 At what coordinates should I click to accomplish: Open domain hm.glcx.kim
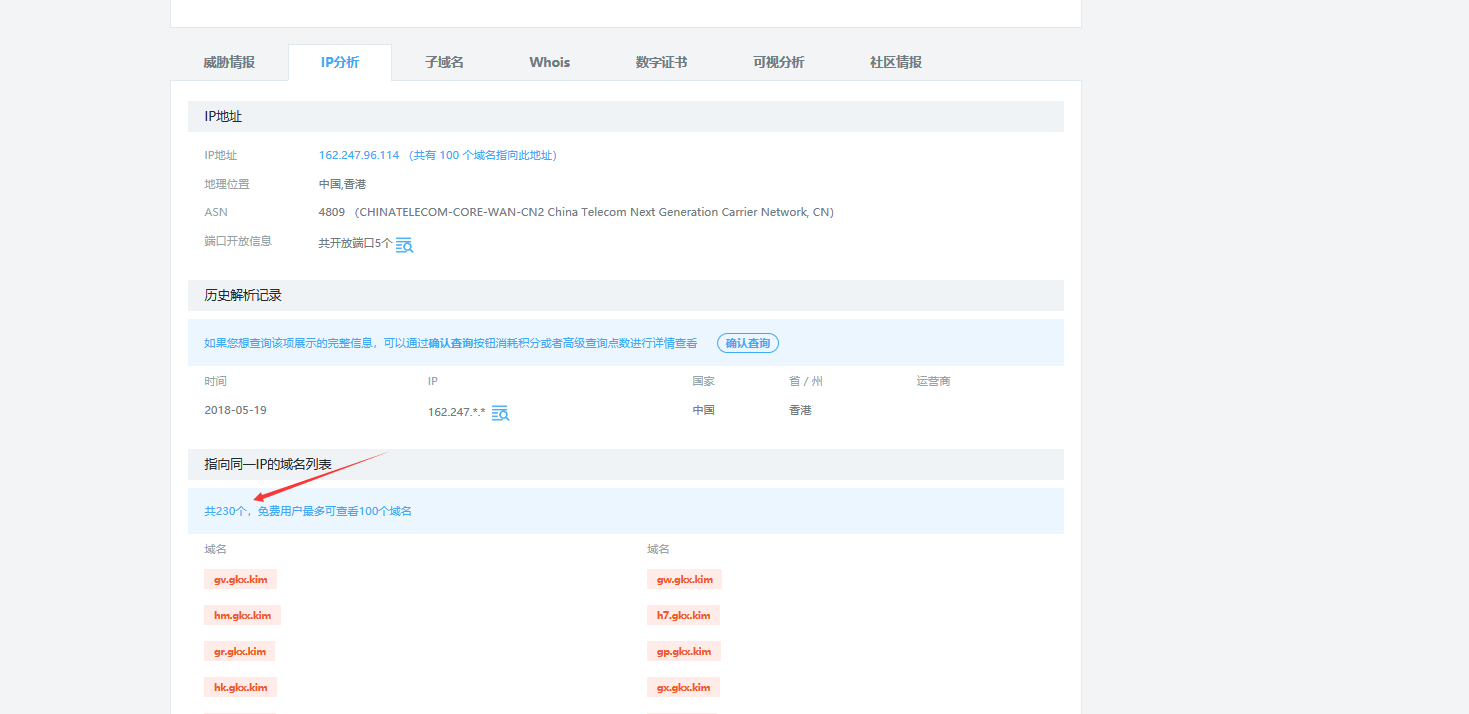pos(242,615)
